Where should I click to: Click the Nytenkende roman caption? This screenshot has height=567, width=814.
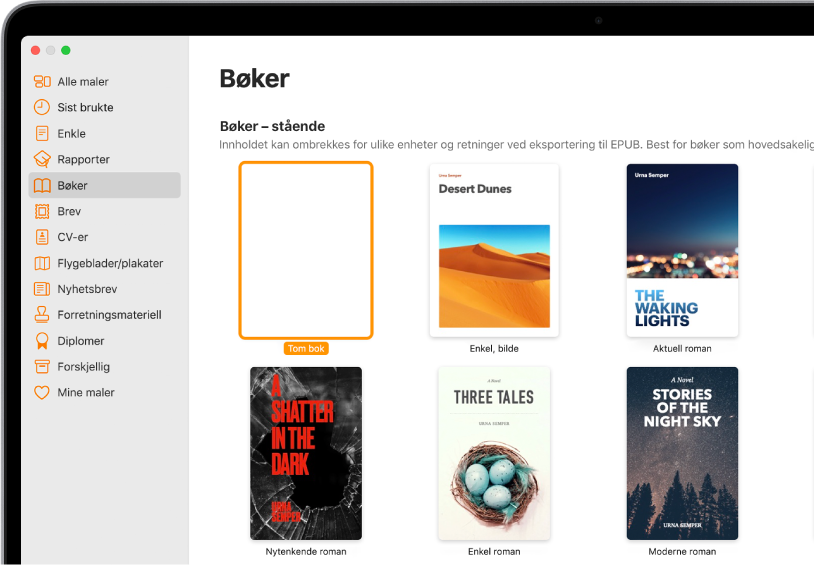coord(306,551)
